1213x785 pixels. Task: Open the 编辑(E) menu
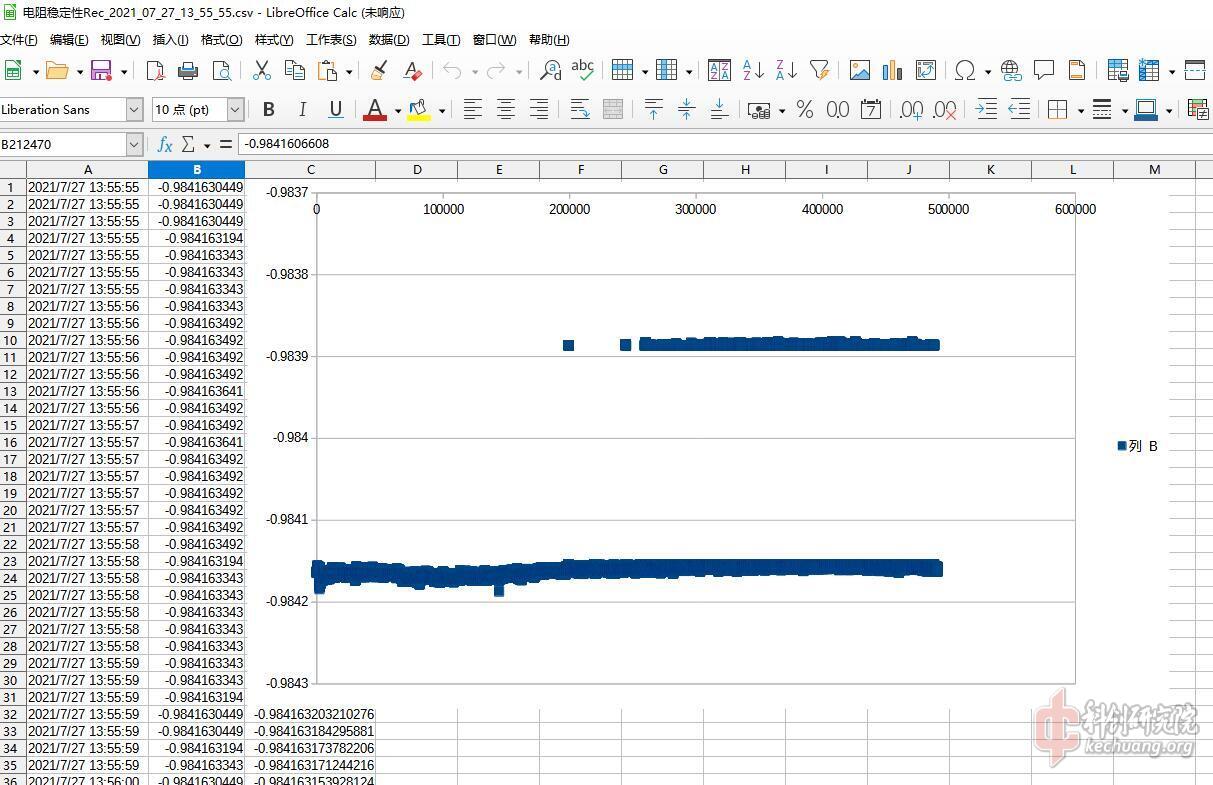coord(69,40)
